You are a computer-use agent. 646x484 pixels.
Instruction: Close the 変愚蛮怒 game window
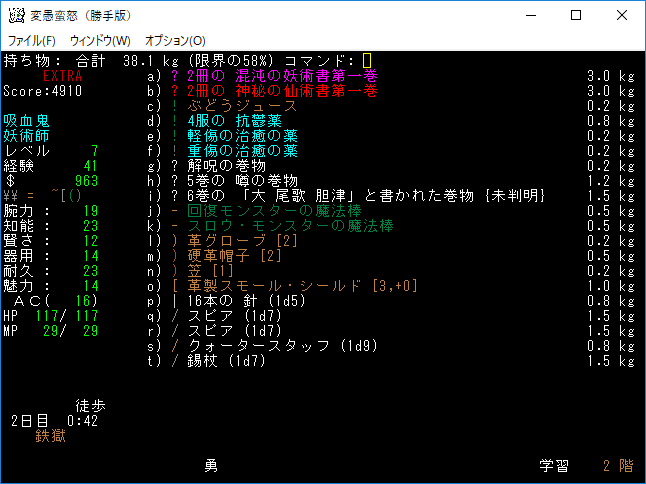(x=622, y=15)
